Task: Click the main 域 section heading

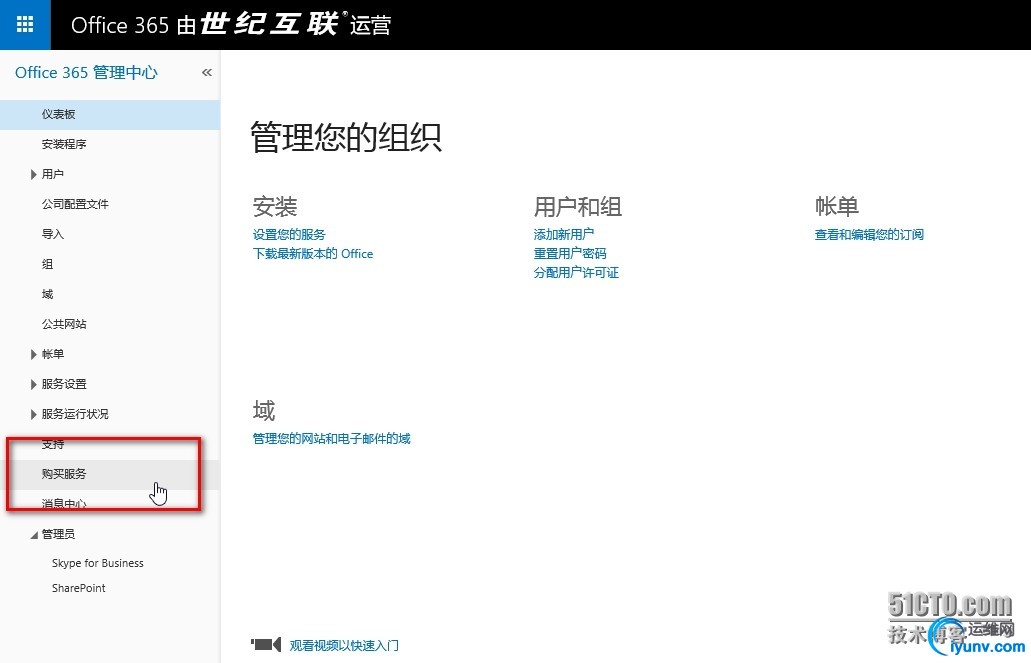Action: coord(264,410)
